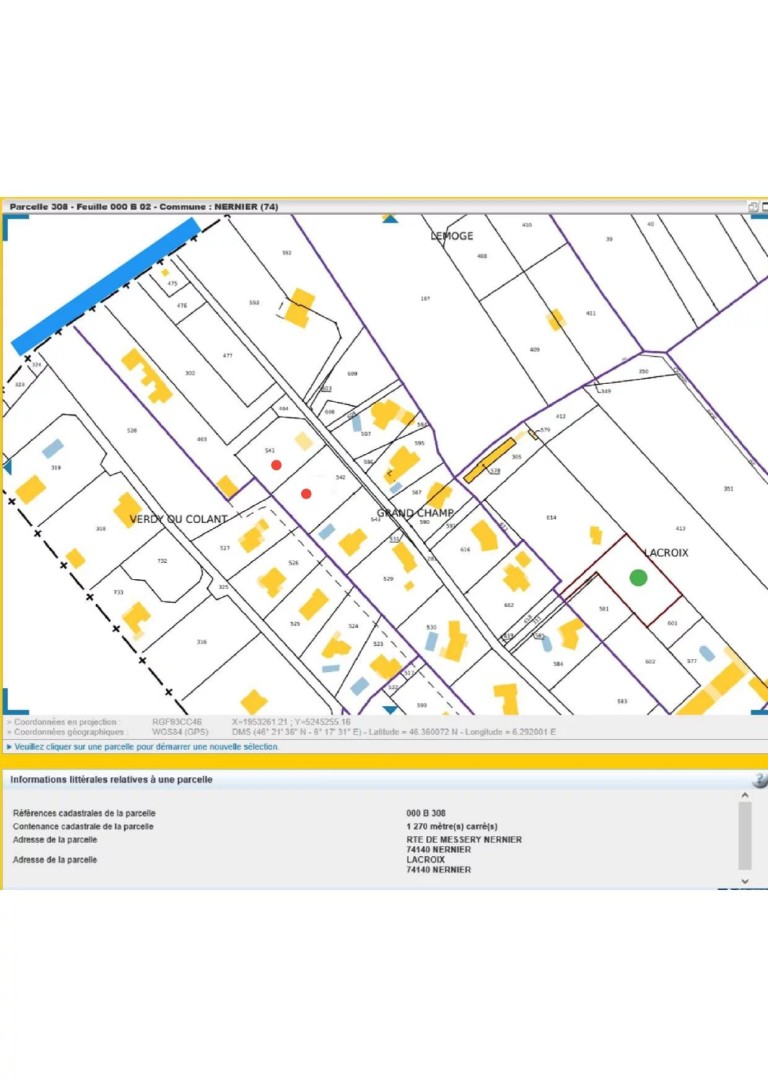Pan the map south with bottom arrow
The image size is (768, 1087).
point(390,710)
